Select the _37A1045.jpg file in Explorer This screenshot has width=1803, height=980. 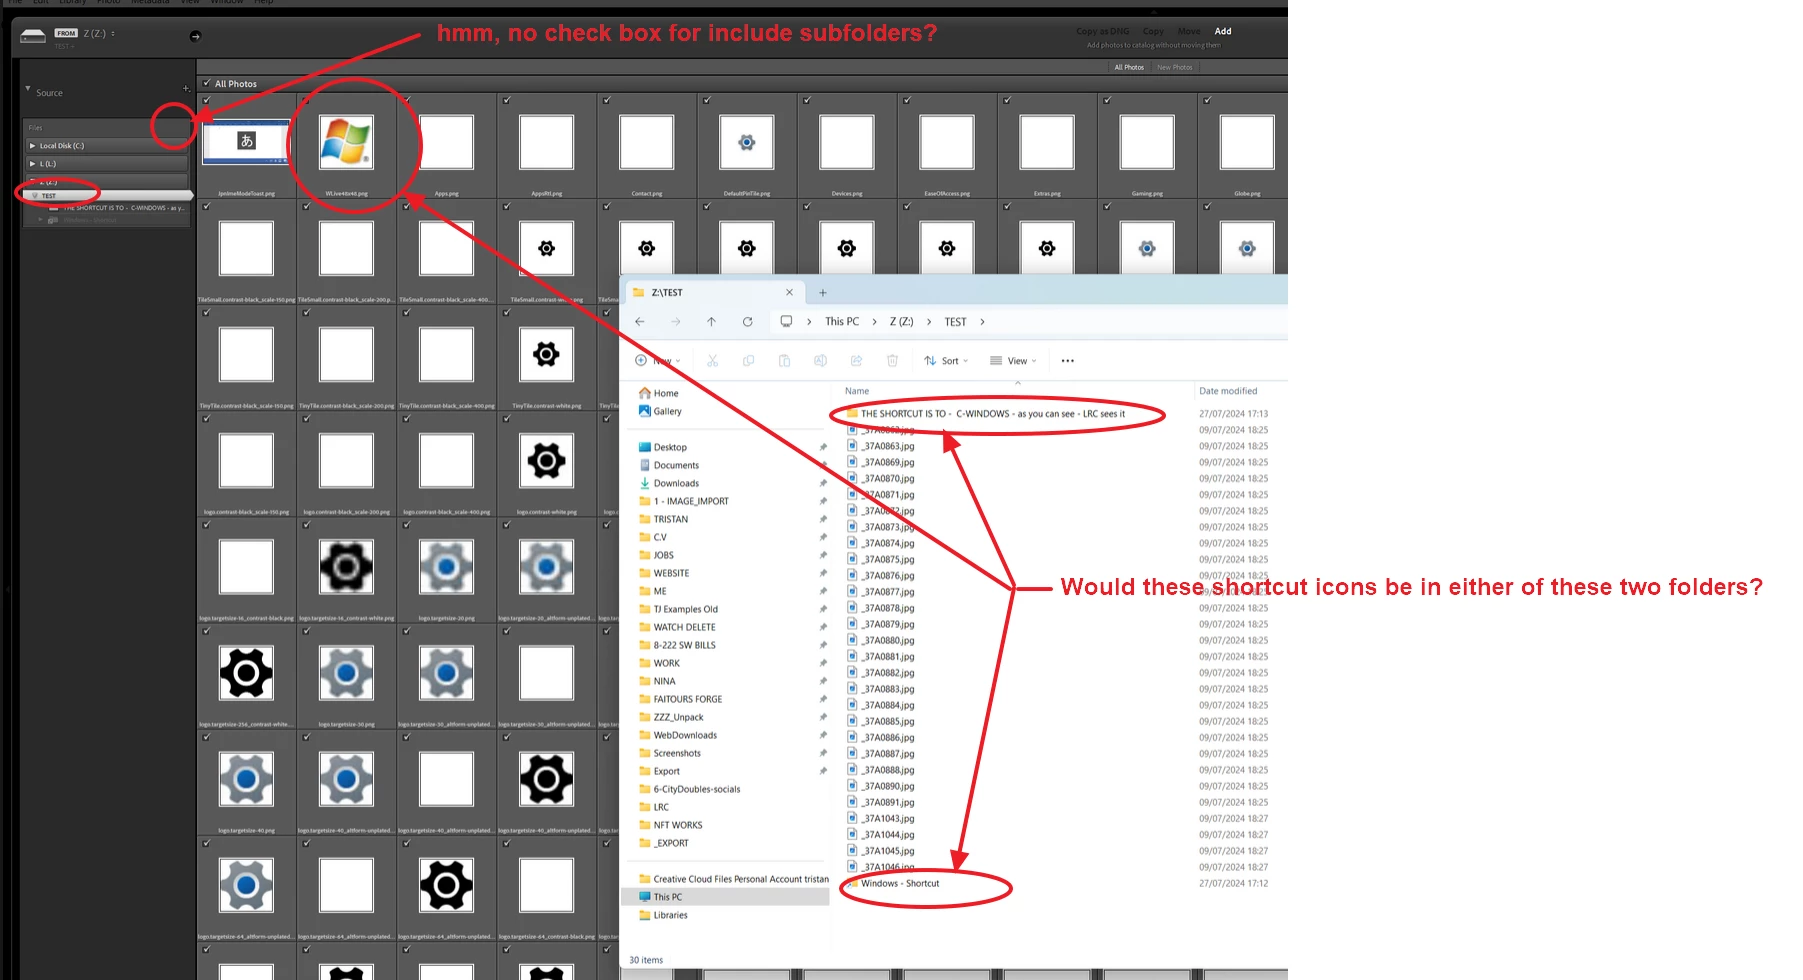881,851
